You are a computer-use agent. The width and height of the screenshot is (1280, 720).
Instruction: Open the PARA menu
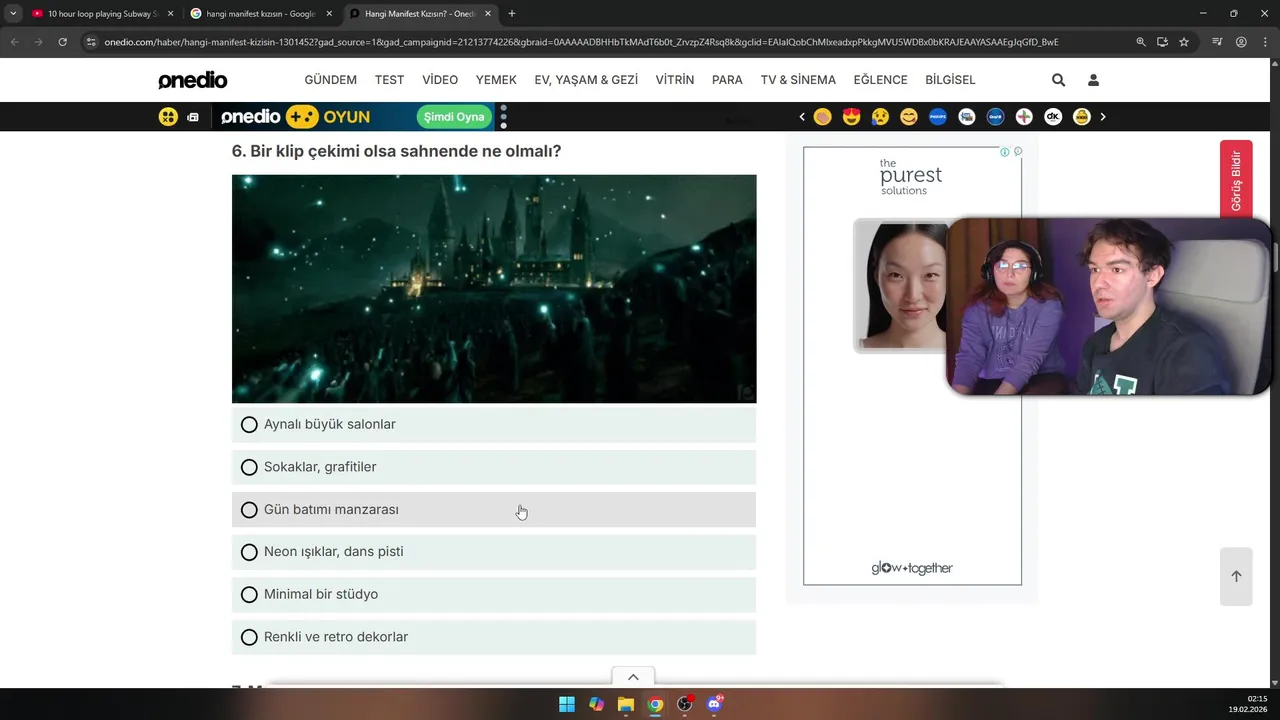point(727,80)
